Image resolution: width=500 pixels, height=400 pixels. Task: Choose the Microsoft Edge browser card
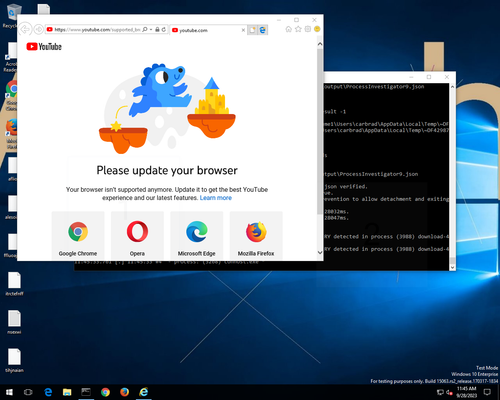197,235
